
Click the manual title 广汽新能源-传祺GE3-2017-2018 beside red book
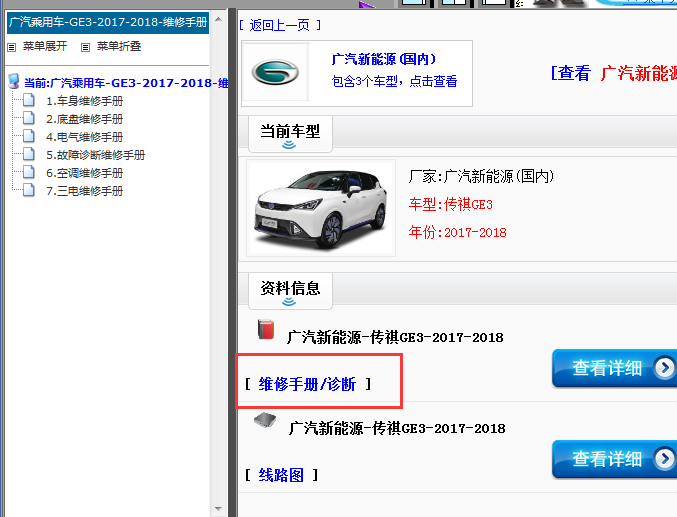tap(395, 337)
